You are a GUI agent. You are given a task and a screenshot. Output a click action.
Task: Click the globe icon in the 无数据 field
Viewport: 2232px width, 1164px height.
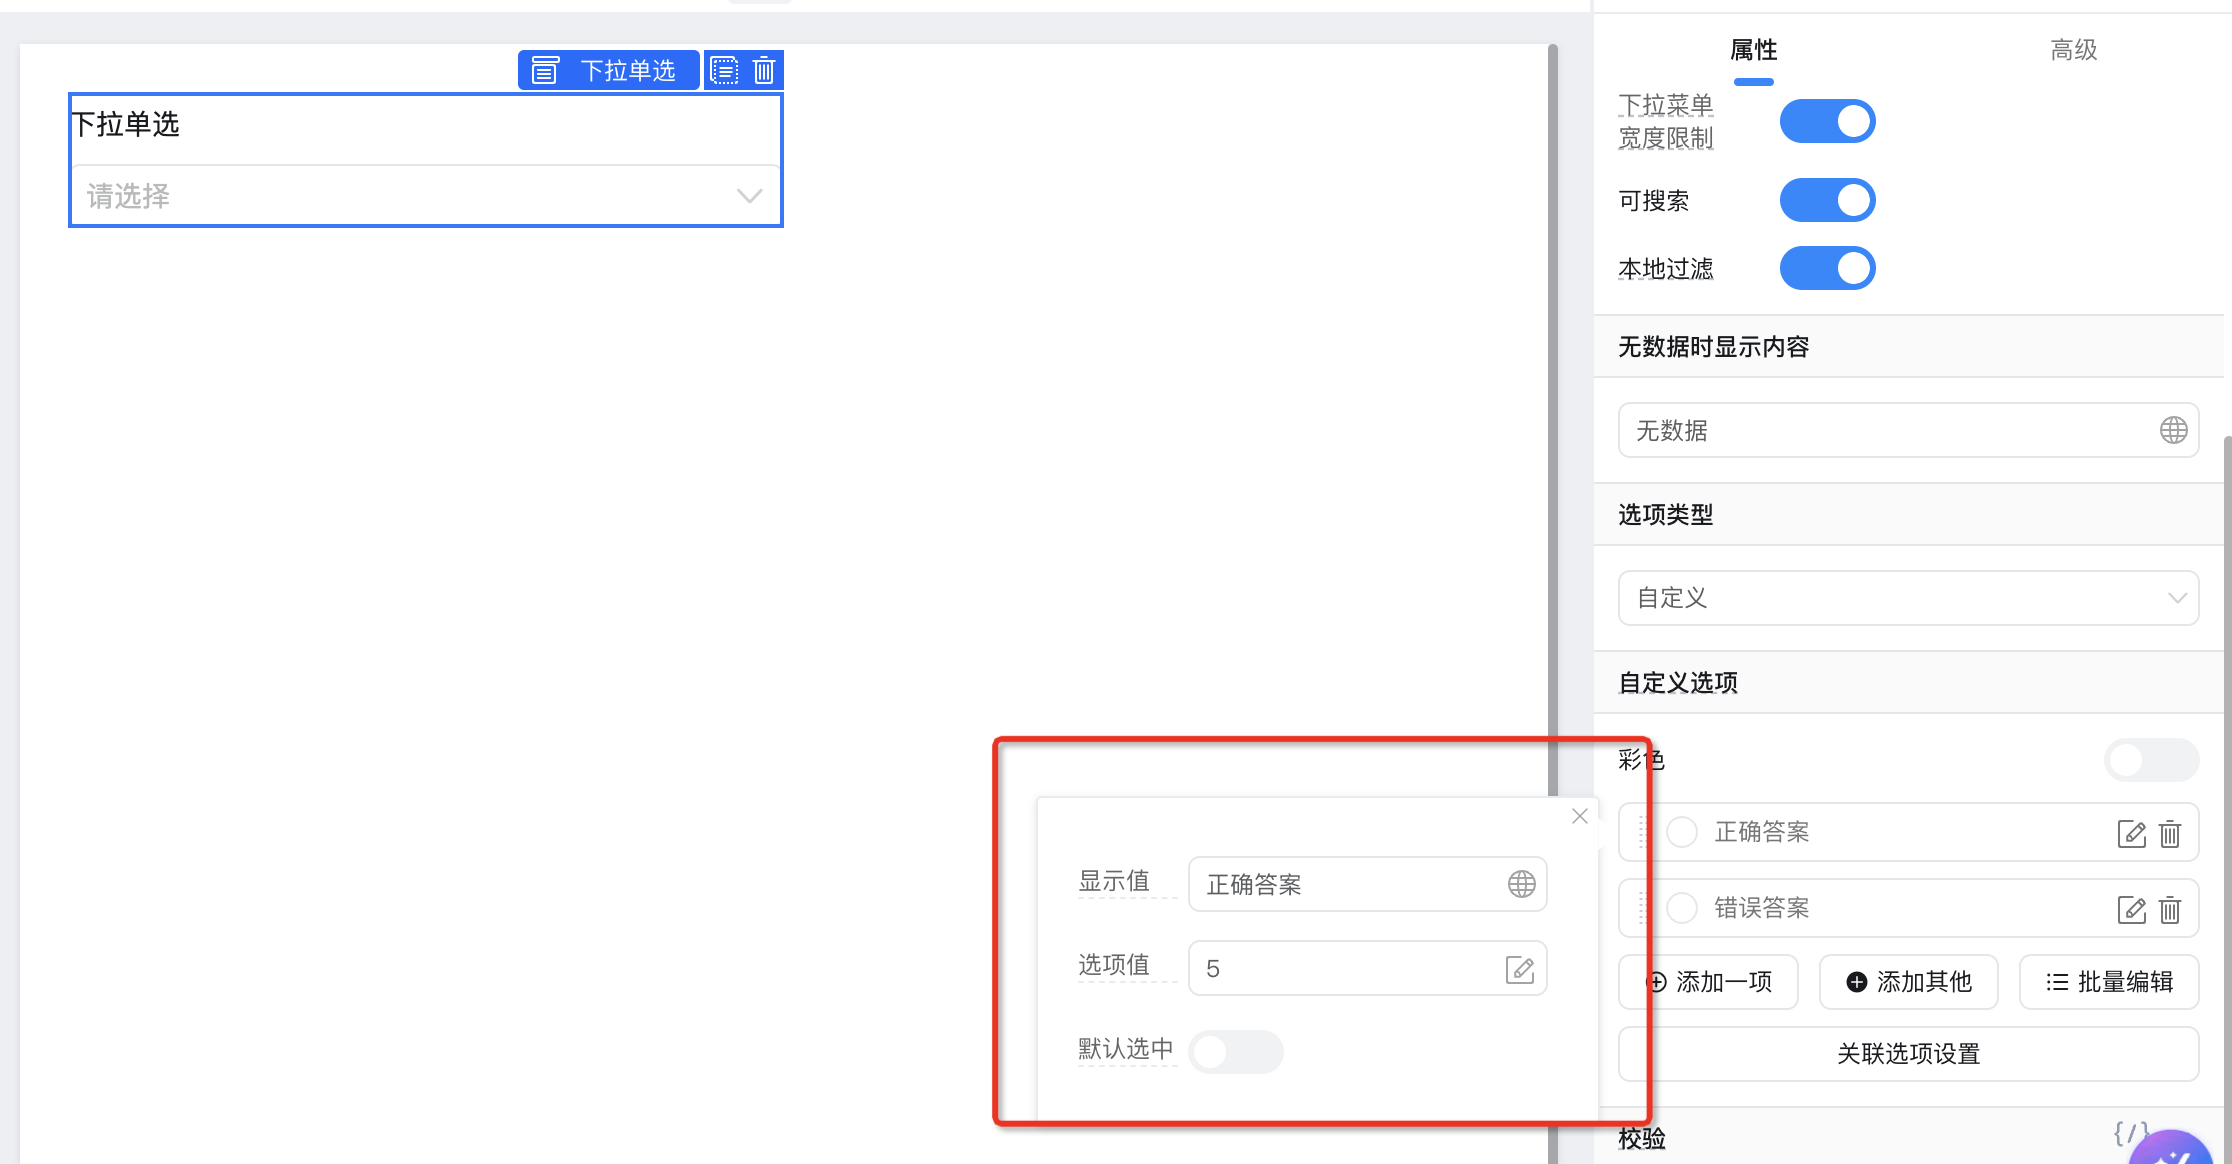(x=2173, y=430)
